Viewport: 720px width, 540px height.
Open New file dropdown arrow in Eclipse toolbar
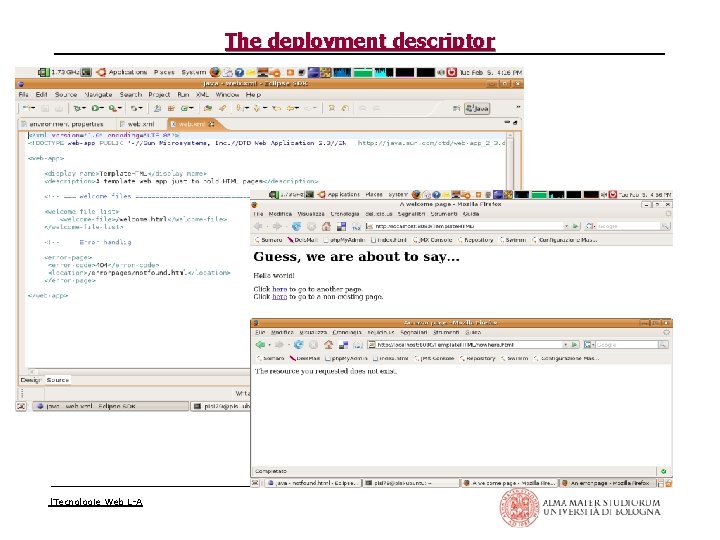33,108
